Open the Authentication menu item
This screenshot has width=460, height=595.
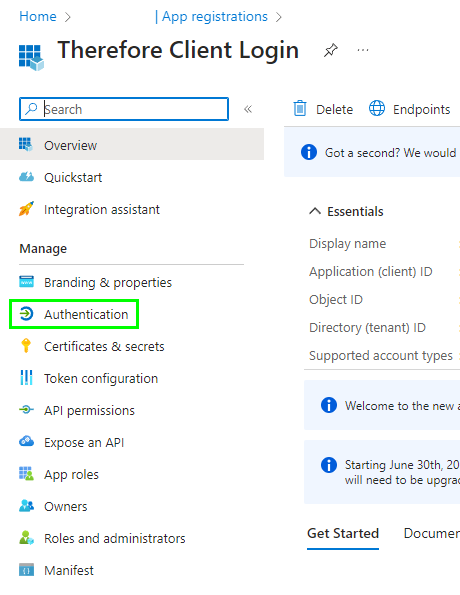click(86, 315)
